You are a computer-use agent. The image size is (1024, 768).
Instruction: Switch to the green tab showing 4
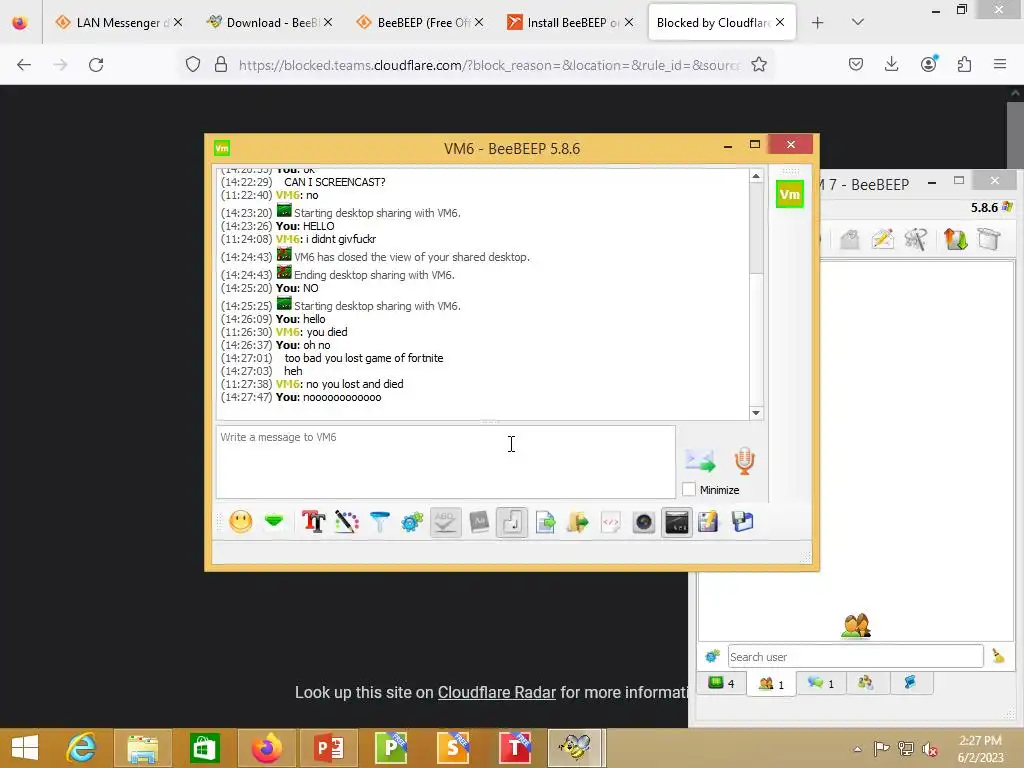click(x=721, y=683)
